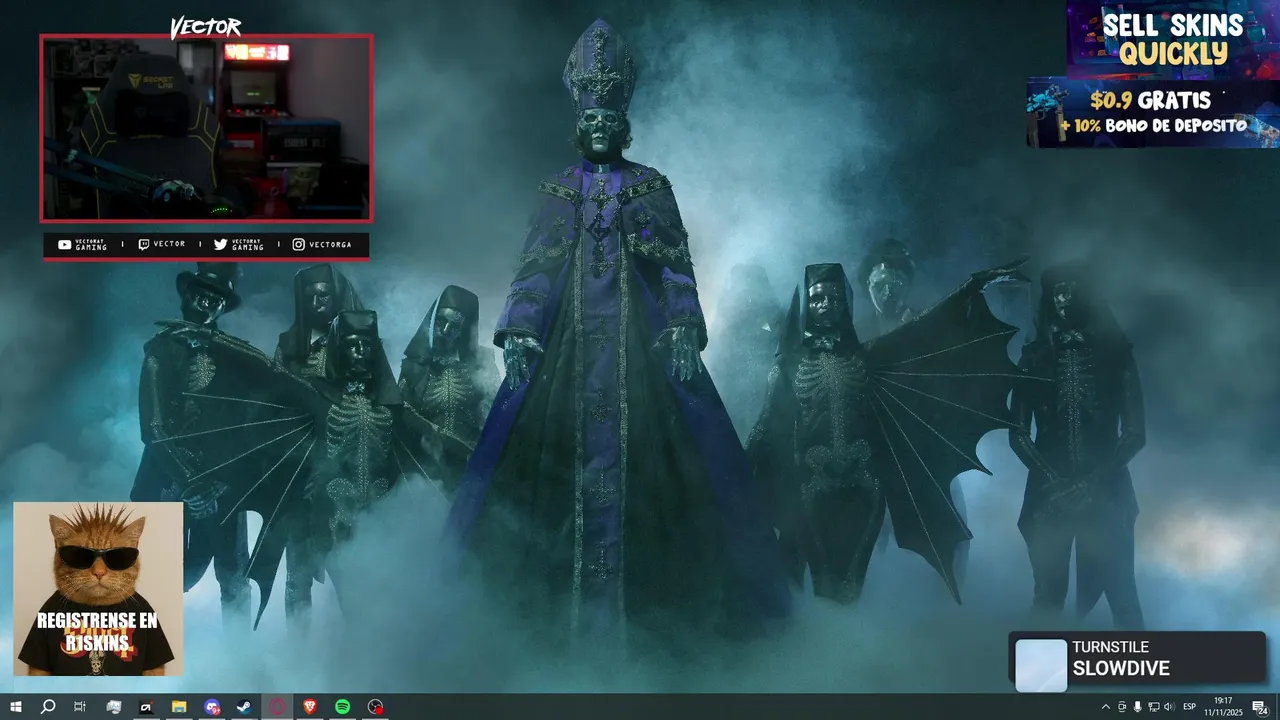Open the taskbar app right of Task View
This screenshot has height=720, width=1280.
pos(114,707)
